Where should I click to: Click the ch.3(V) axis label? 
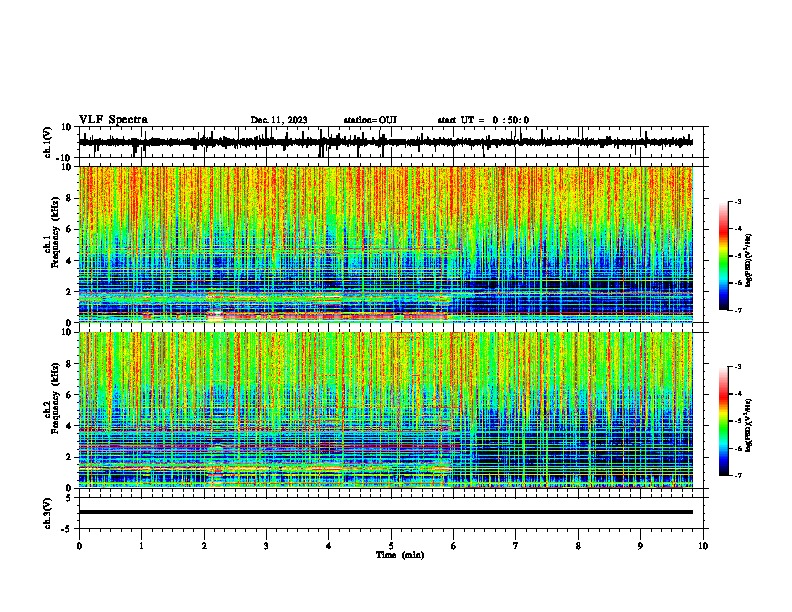pos(47,513)
